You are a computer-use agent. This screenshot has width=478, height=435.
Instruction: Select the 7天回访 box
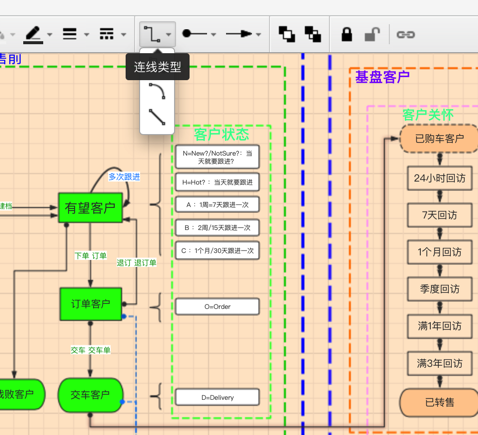pos(440,215)
